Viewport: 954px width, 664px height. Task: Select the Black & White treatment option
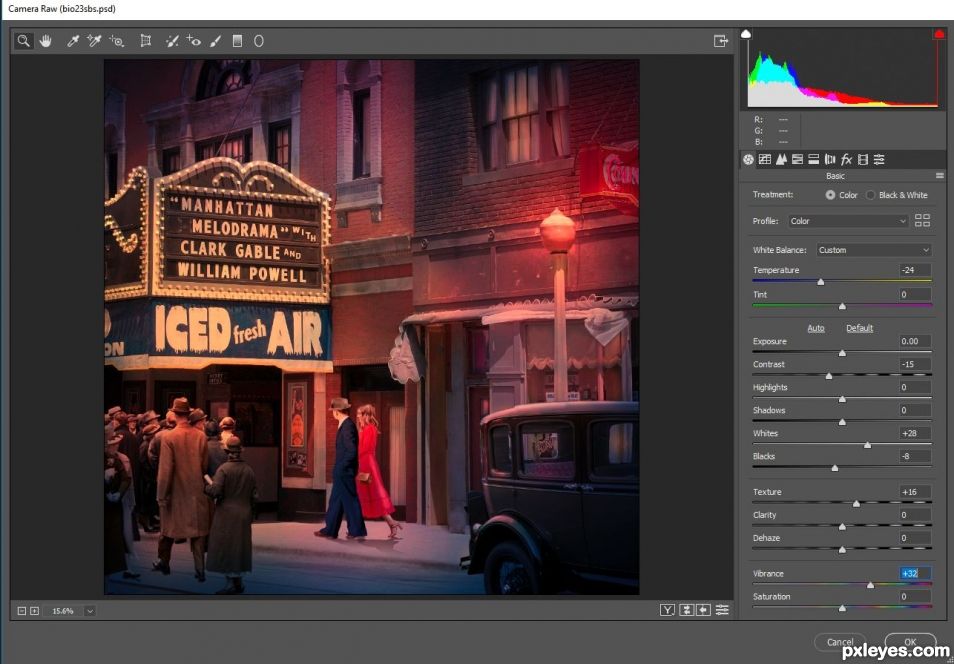(x=897, y=195)
